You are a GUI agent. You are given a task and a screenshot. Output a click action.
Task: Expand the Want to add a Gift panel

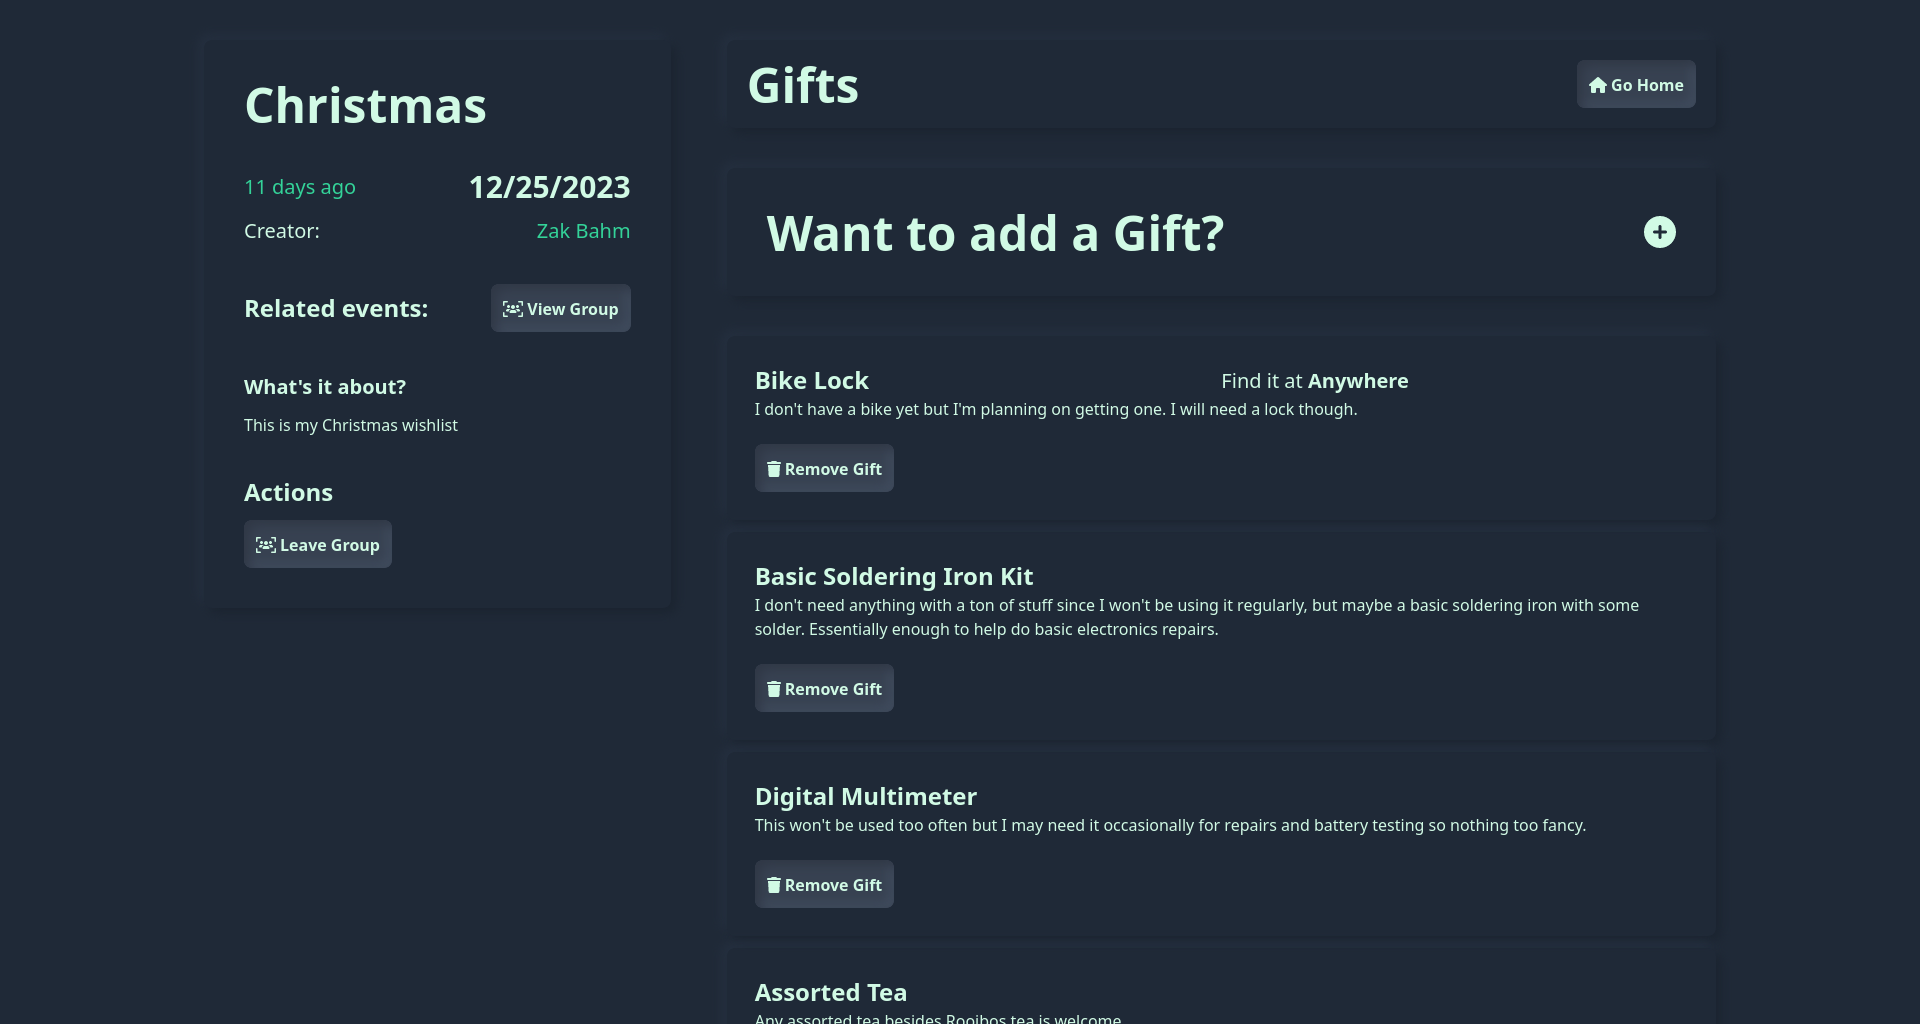[1220, 232]
